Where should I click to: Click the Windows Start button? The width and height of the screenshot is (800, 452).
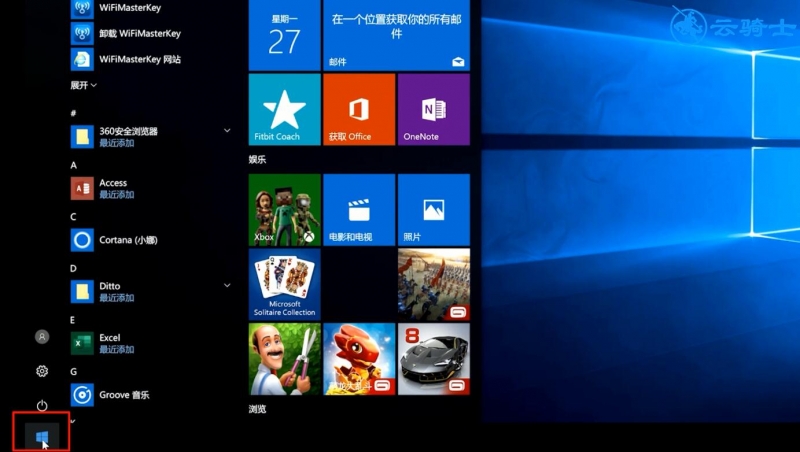(42, 437)
